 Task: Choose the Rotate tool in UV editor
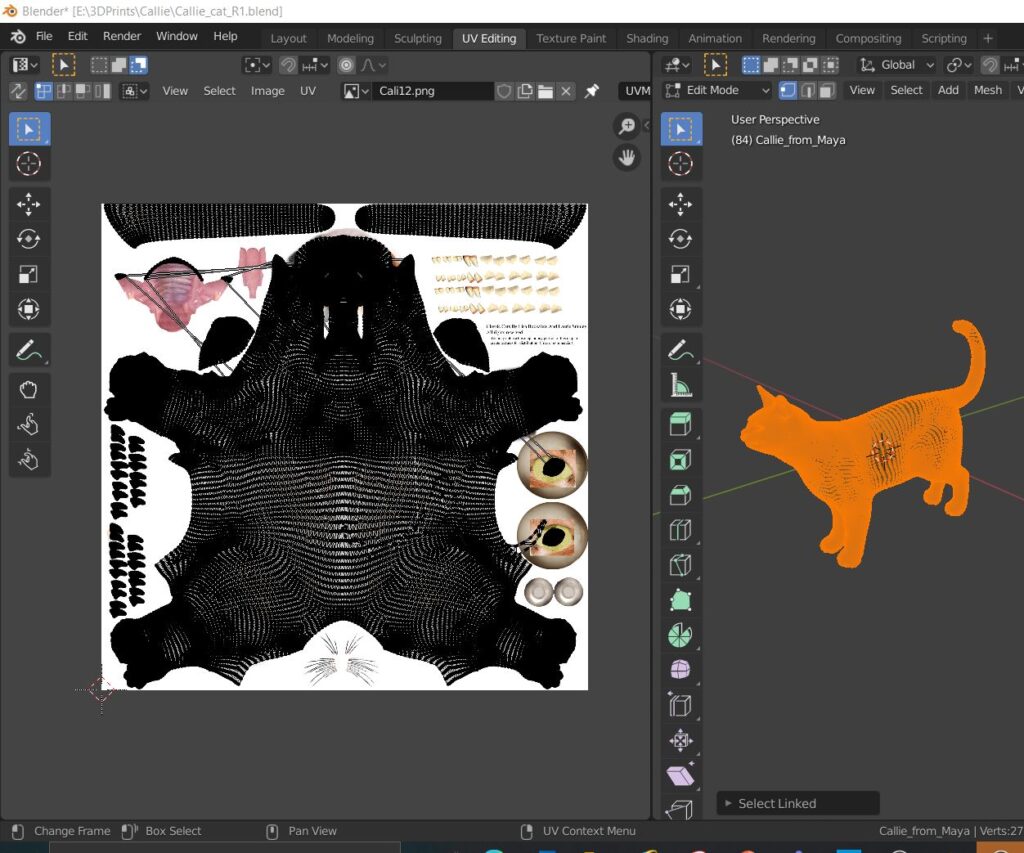[x=29, y=239]
